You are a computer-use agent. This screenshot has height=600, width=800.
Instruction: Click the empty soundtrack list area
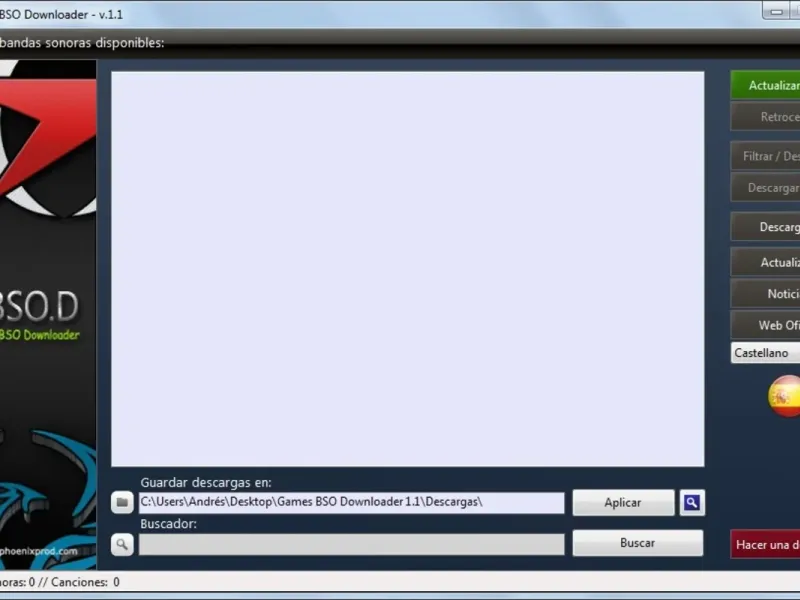click(408, 269)
